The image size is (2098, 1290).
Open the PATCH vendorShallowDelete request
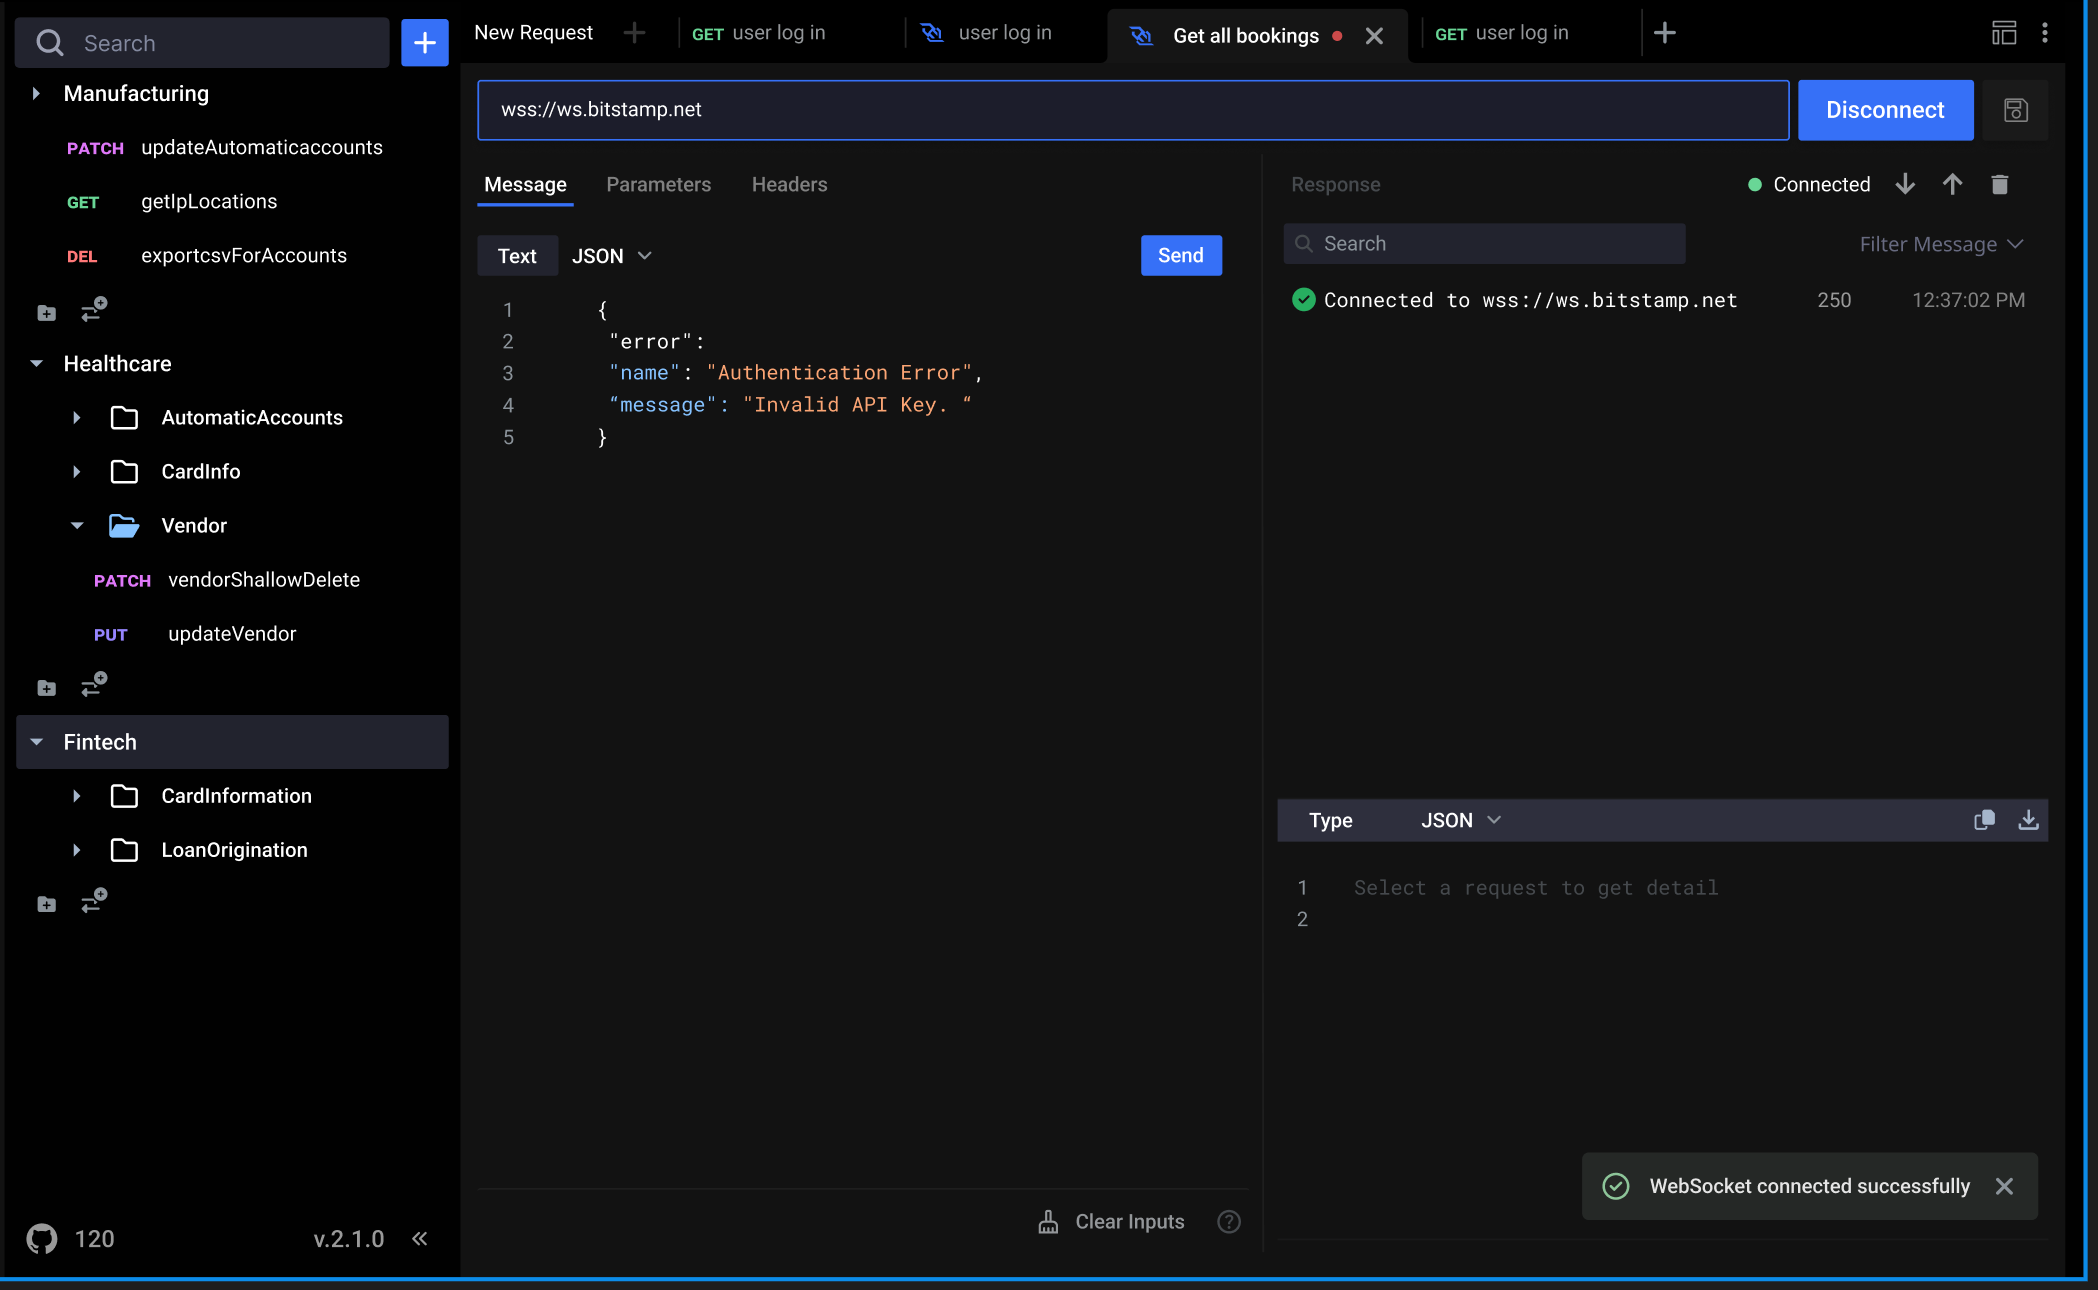pyautogui.click(x=227, y=580)
